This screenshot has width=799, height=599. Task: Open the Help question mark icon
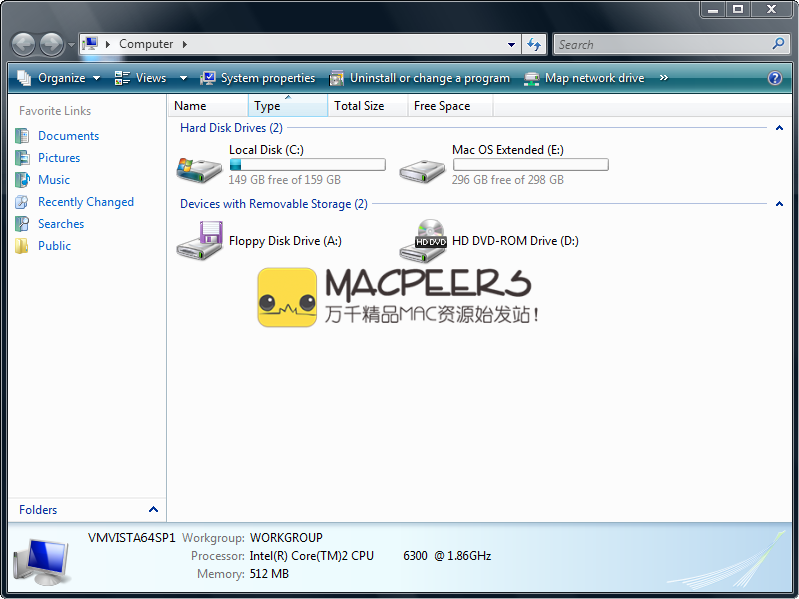coord(775,78)
